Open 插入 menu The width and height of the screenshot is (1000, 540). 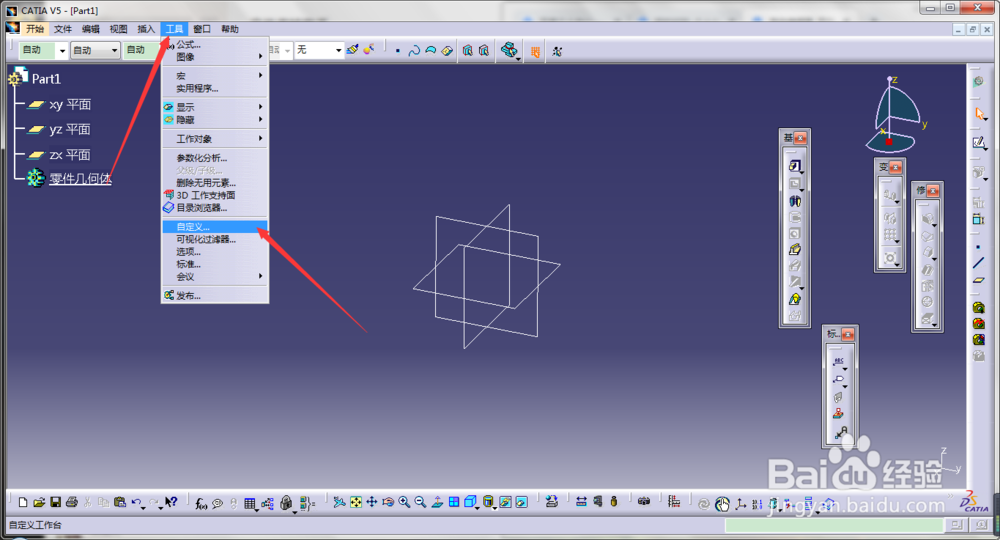pos(146,29)
